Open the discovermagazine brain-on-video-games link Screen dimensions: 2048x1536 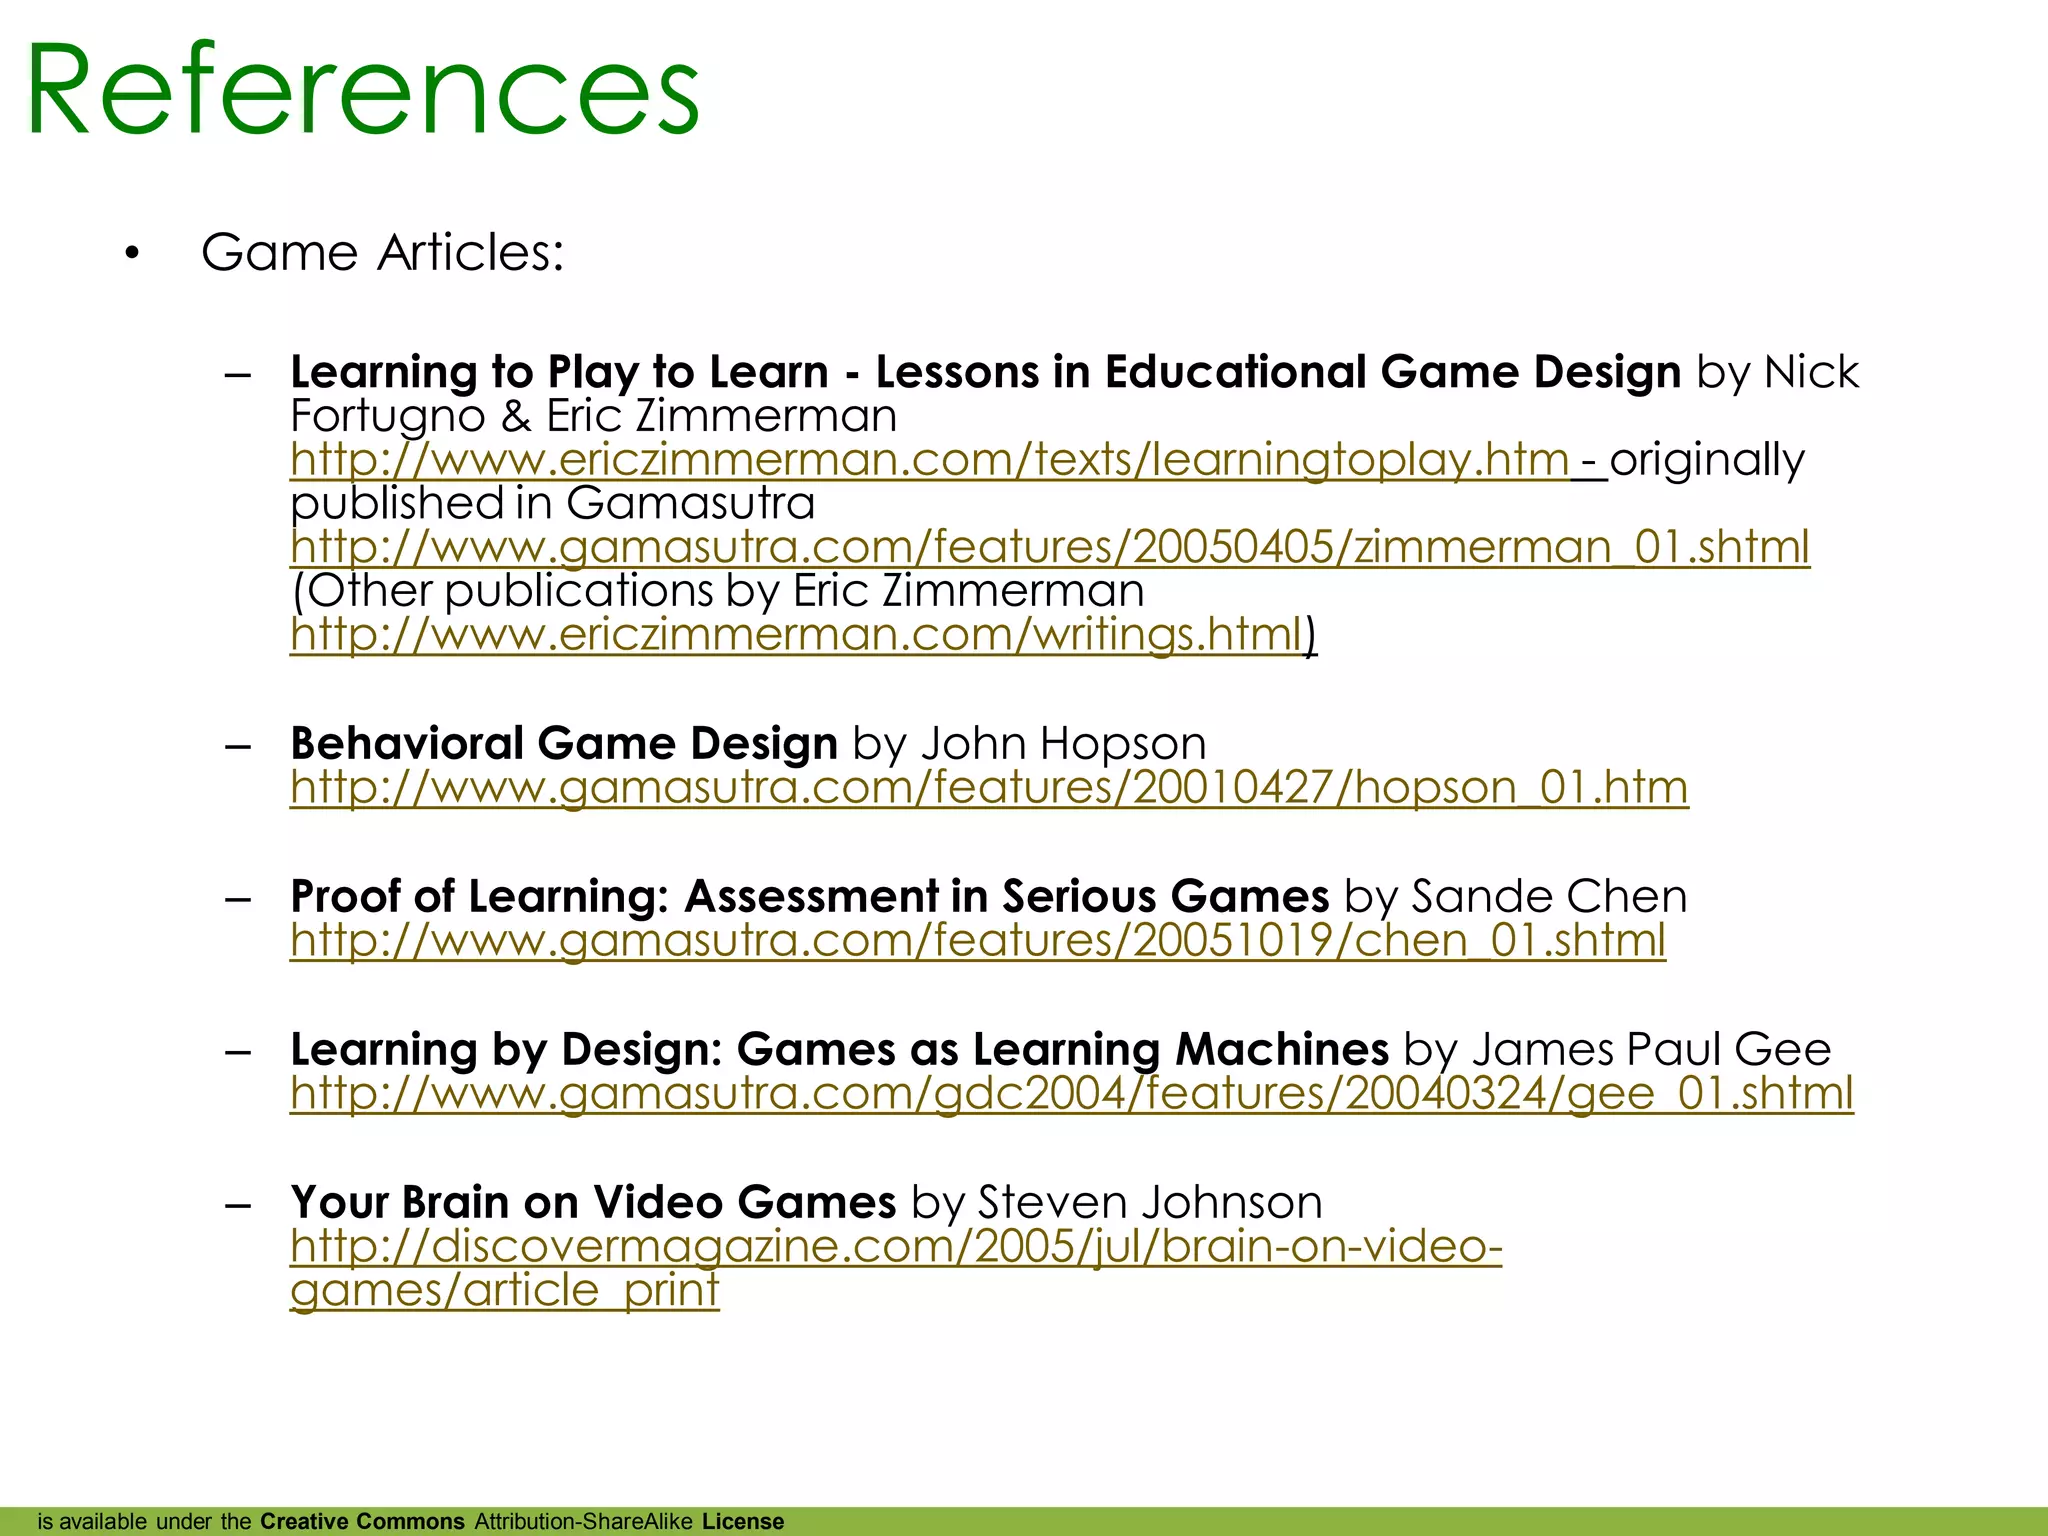pos(896,1268)
